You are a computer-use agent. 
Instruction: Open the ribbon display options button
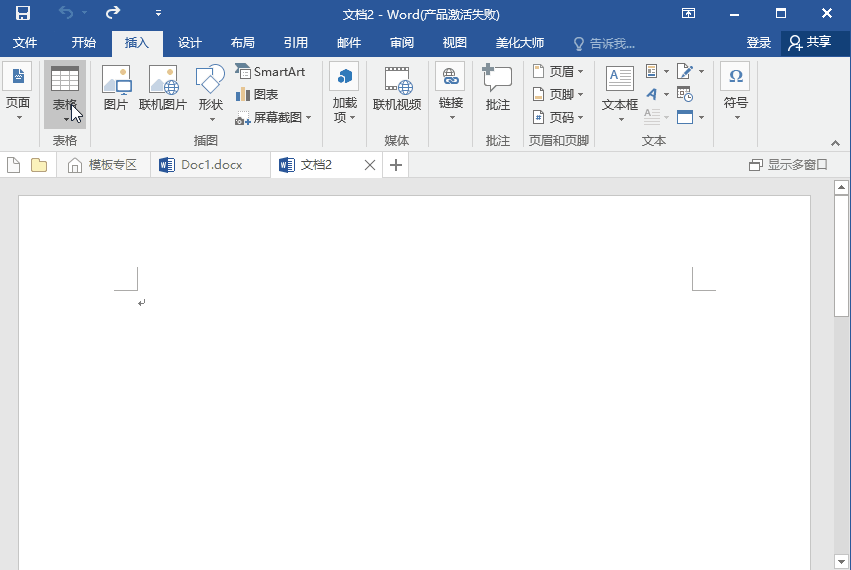click(688, 14)
